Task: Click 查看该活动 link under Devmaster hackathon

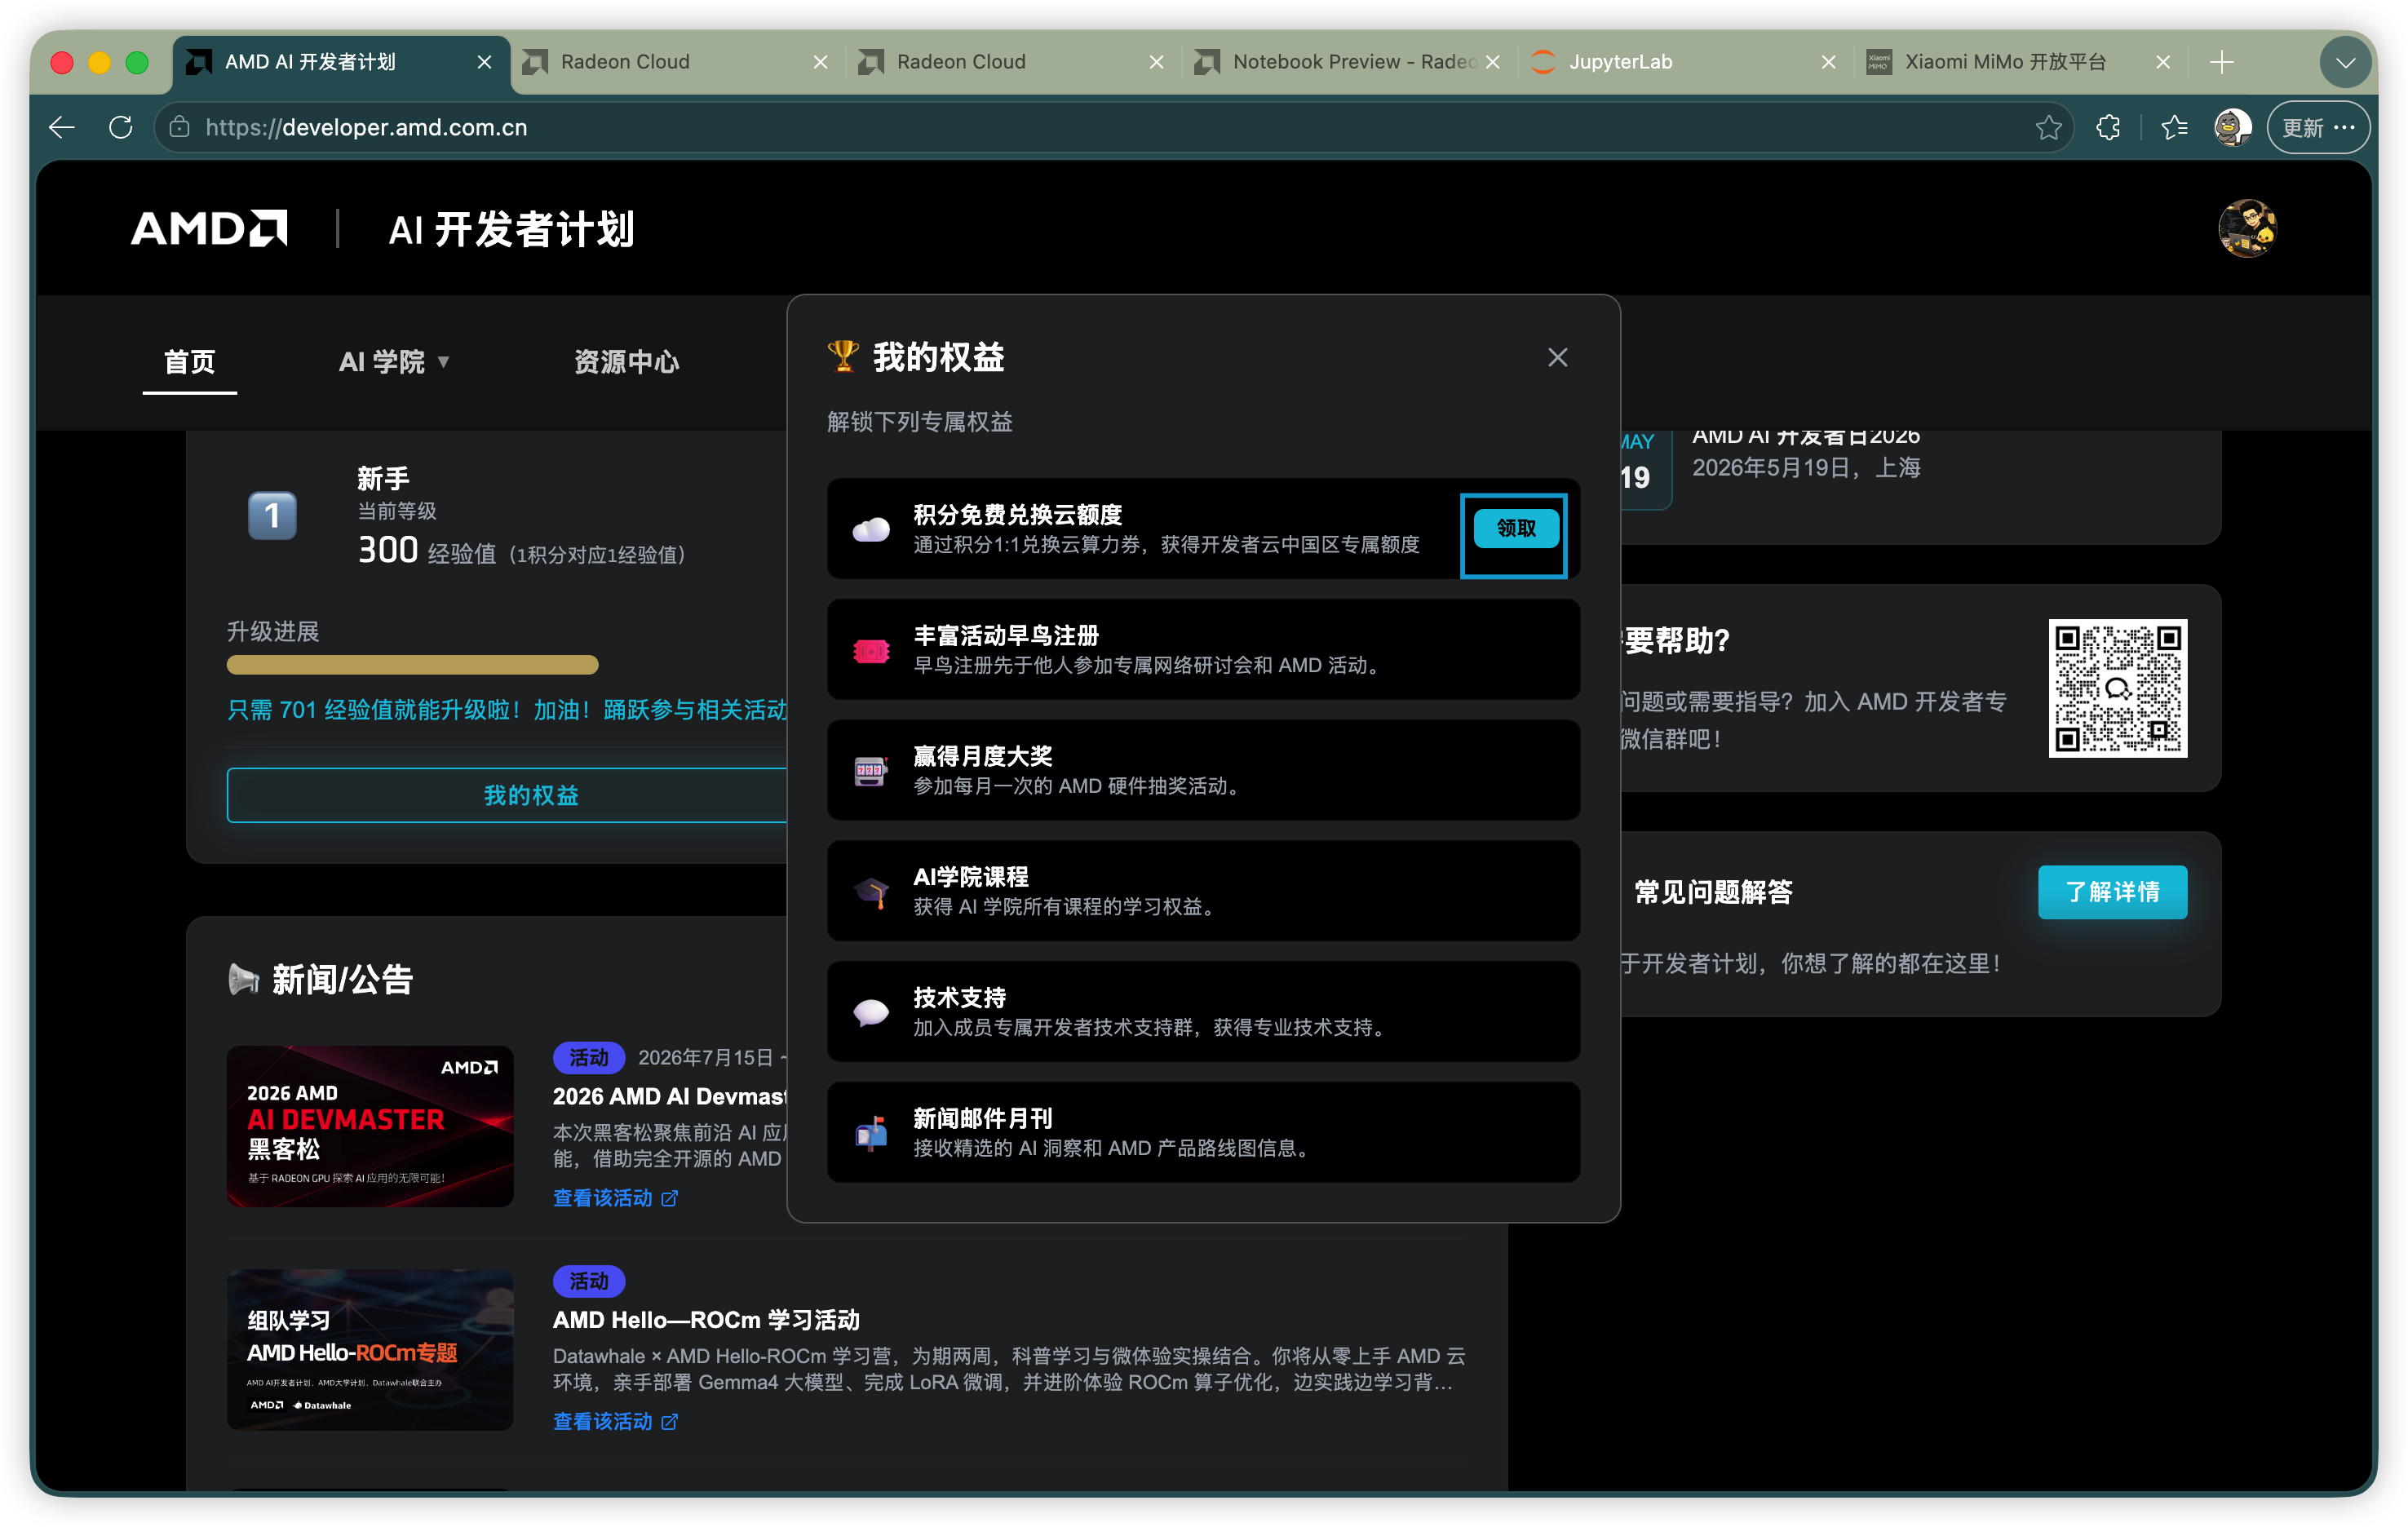Action: click(616, 1198)
